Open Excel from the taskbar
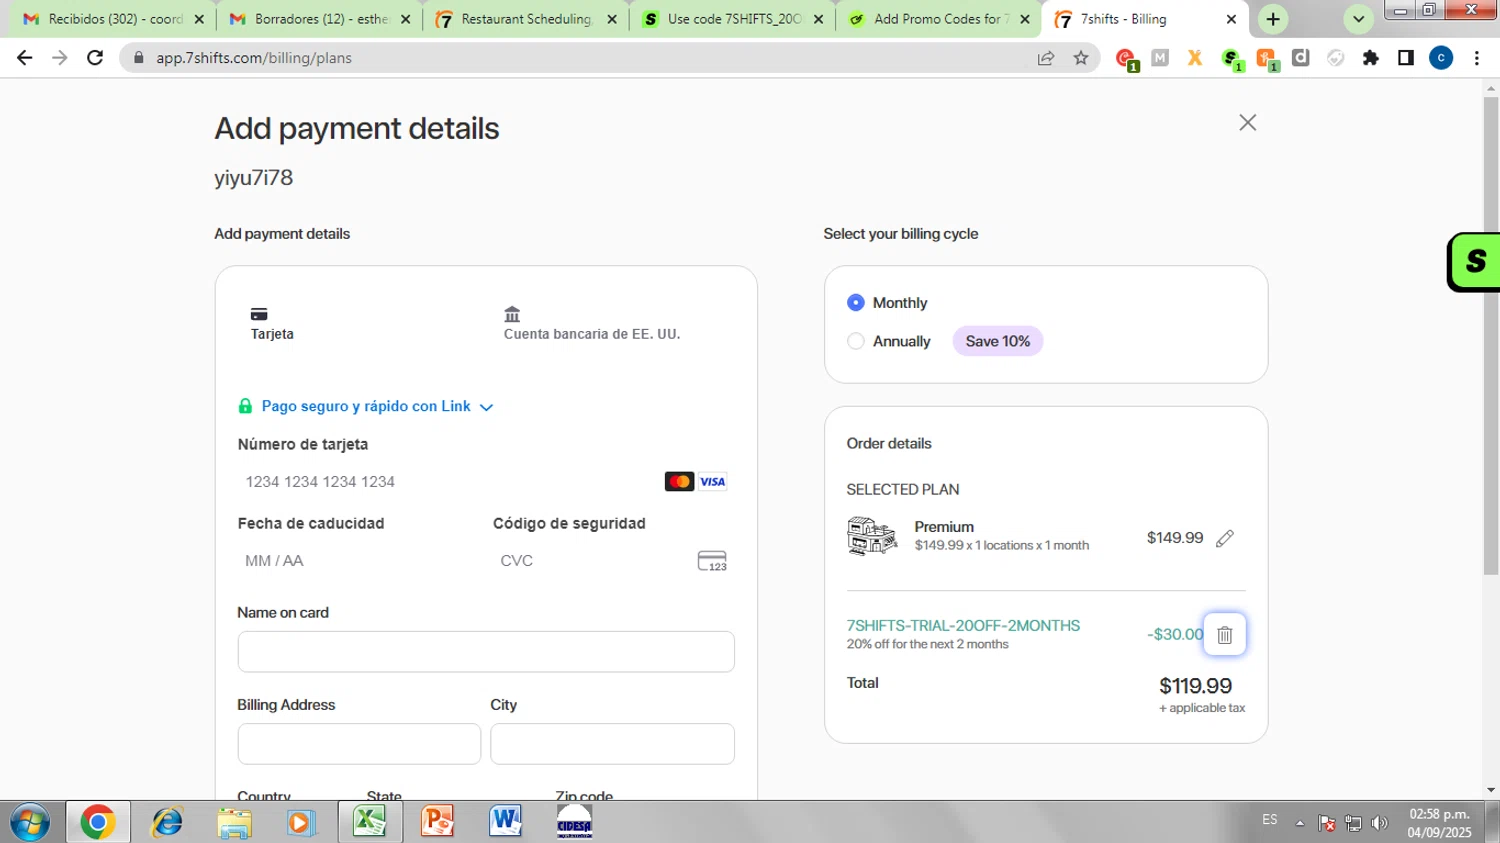Screen dimensions: 1500x843 click(x=370, y=822)
